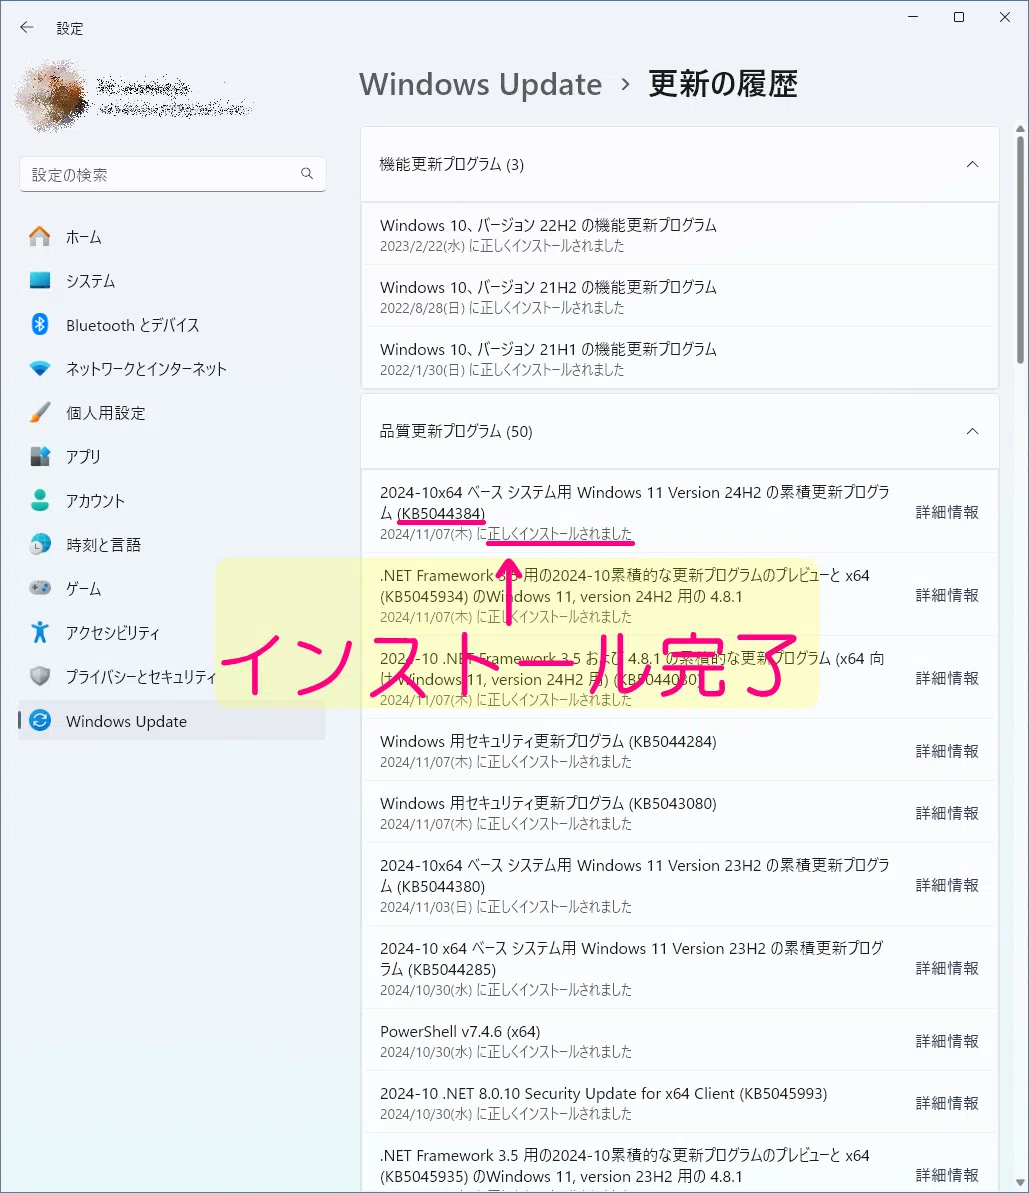Open ゲーム settings page
The image size is (1029, 1193).
tap(172, 589)
